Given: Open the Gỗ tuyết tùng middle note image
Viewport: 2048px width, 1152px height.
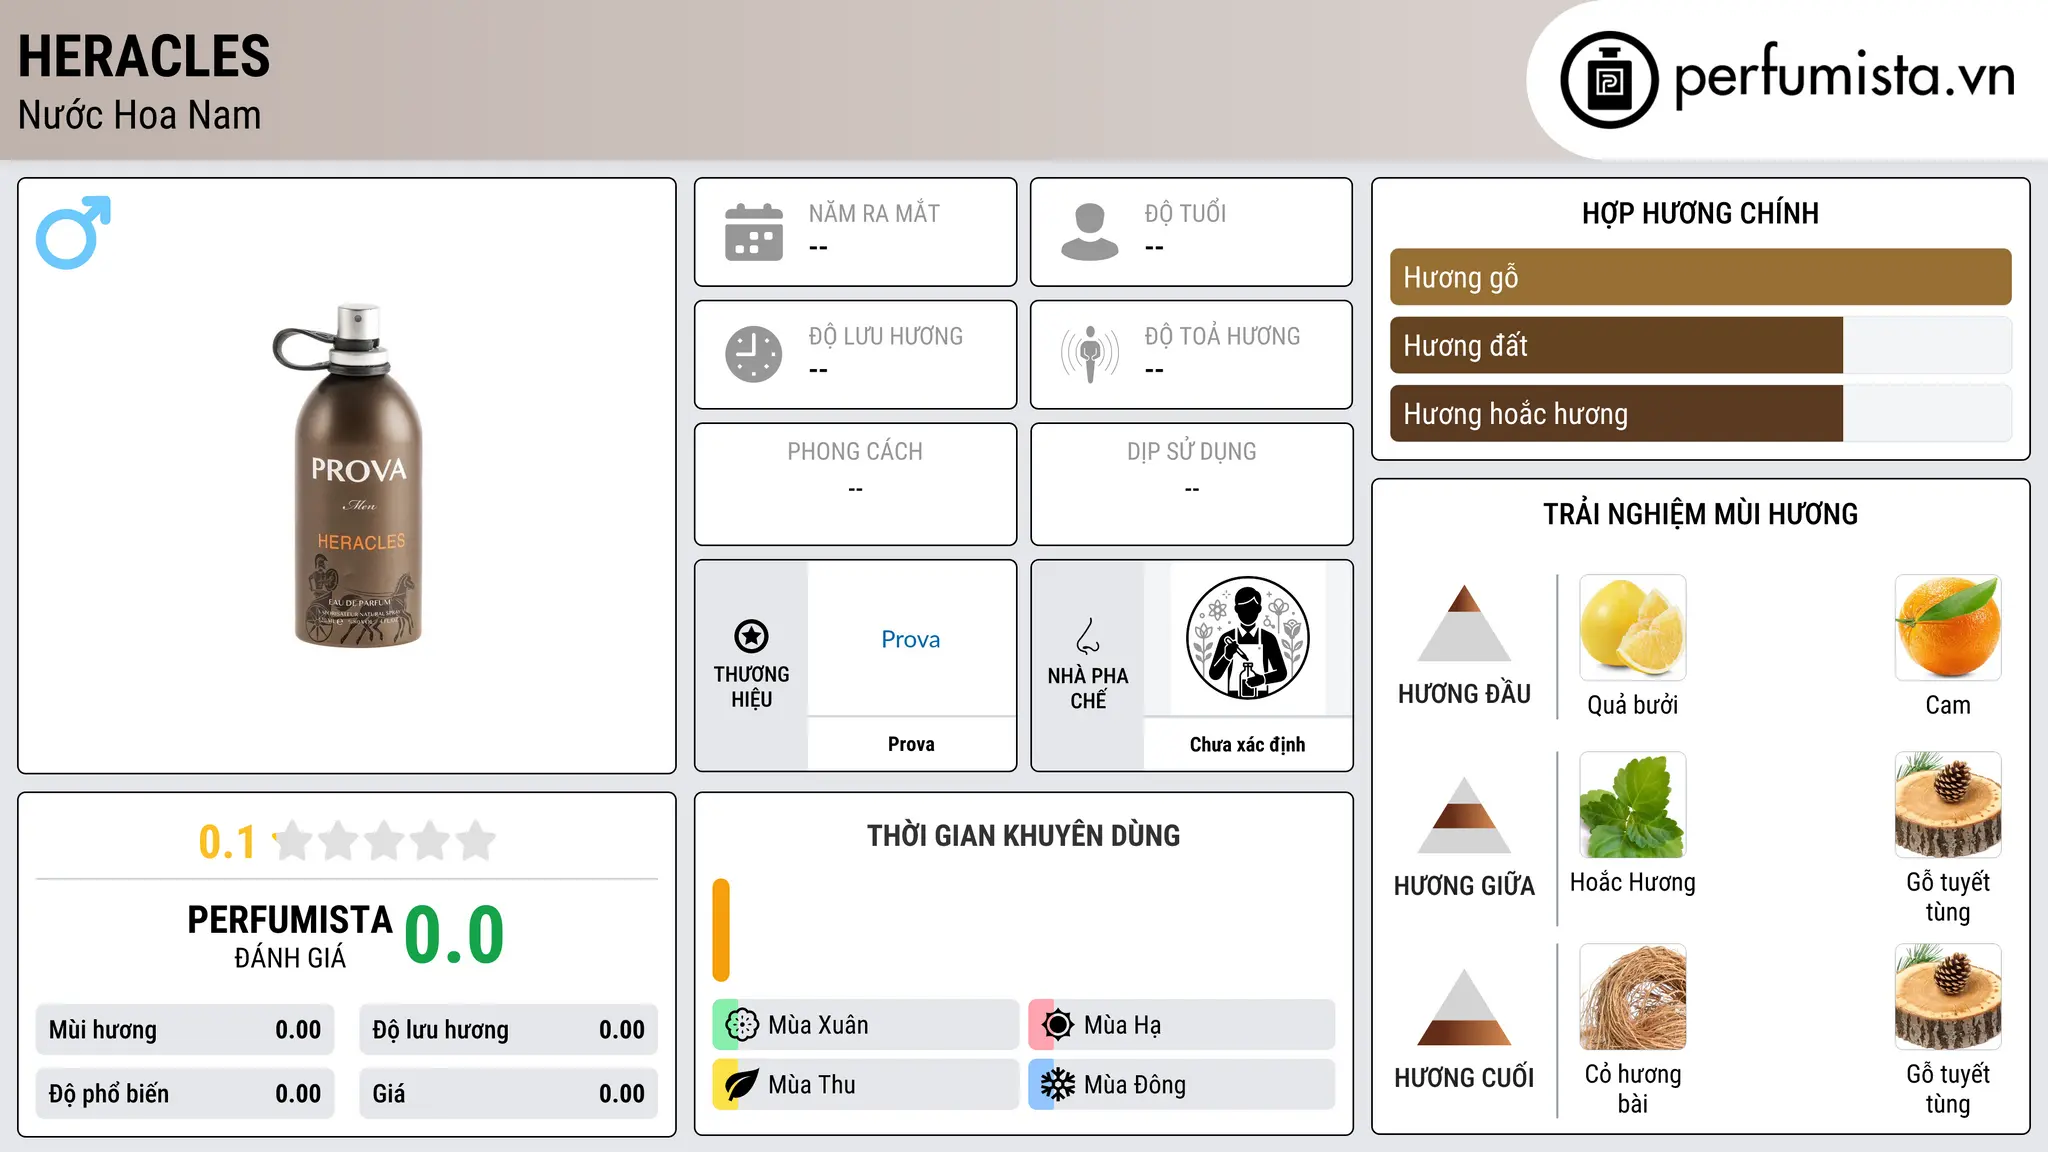Looking at the screenshot, I should click(1948, 805).
